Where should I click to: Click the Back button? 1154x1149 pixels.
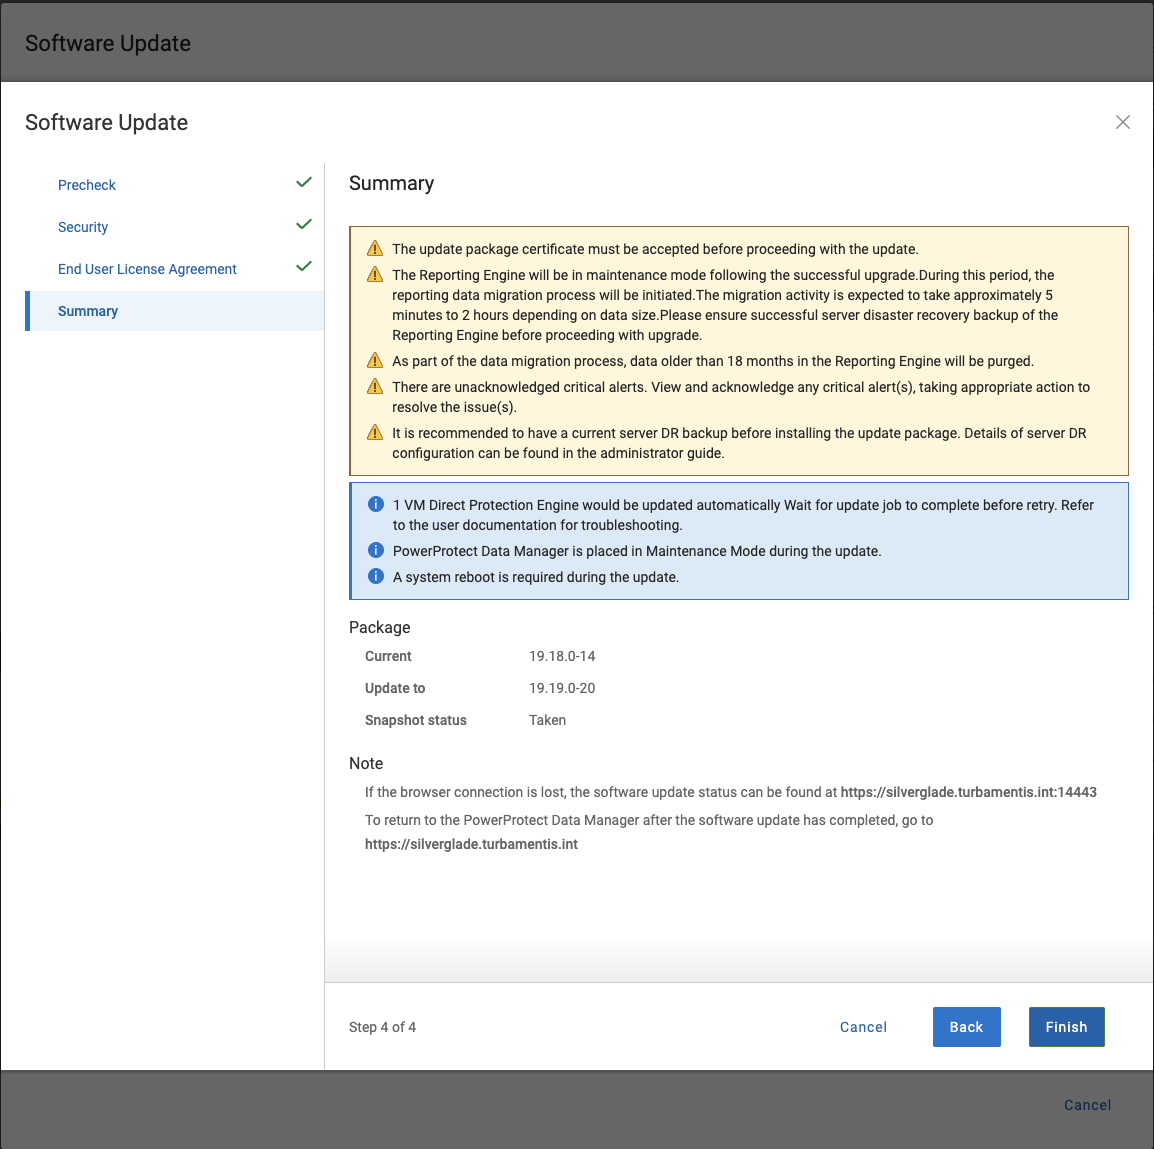966,1027
